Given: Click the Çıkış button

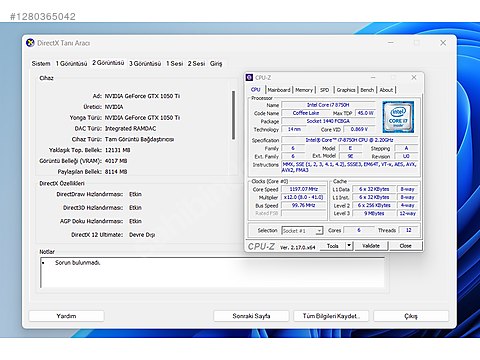Looking at the screenshot, I should pos(411,316).
